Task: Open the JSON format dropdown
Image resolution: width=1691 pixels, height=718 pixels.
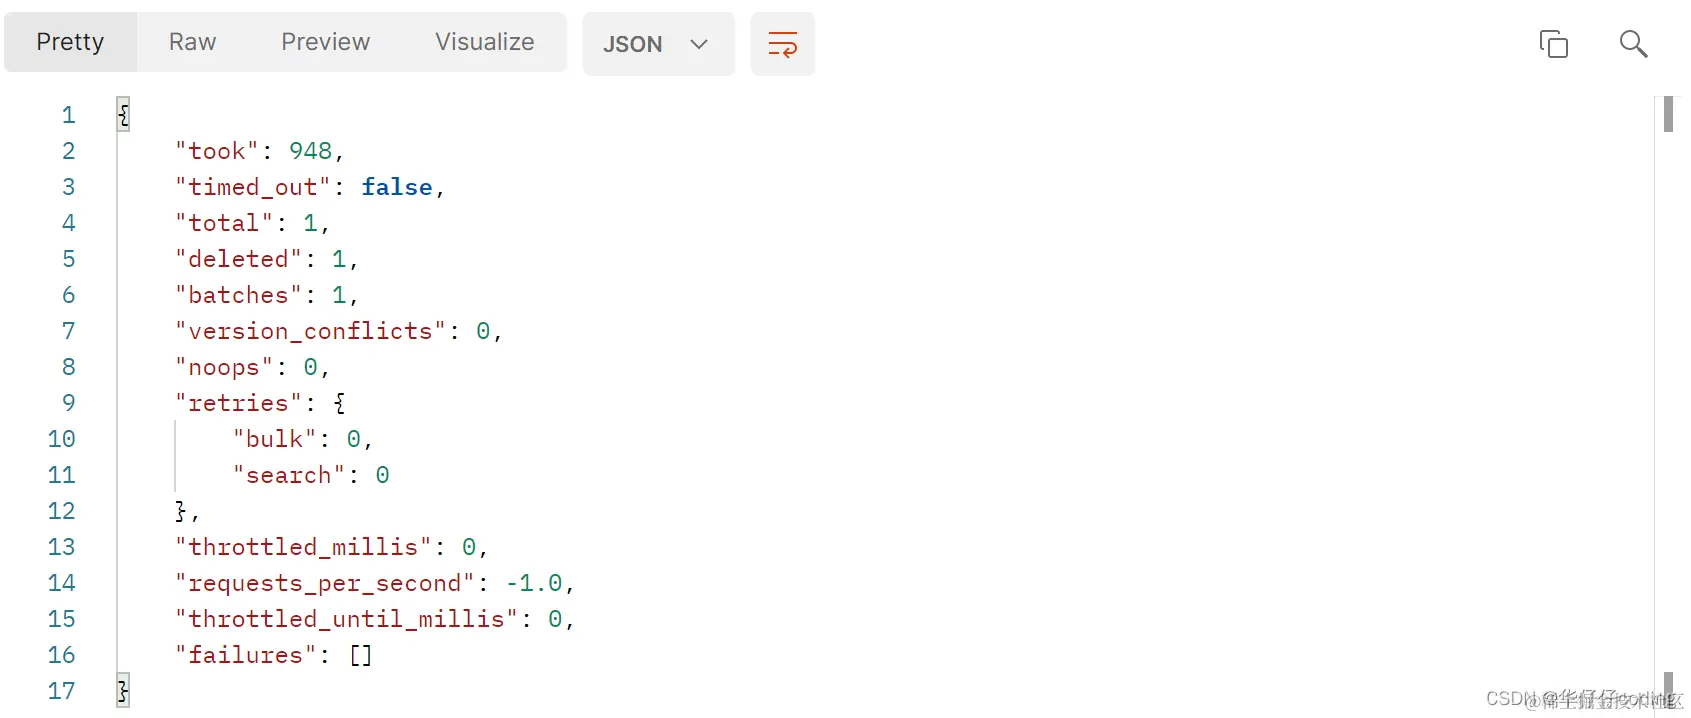Action: point(658,44)
